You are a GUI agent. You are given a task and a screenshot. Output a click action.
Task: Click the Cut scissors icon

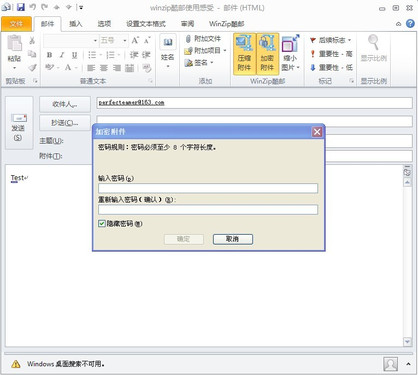coord(32,41)
